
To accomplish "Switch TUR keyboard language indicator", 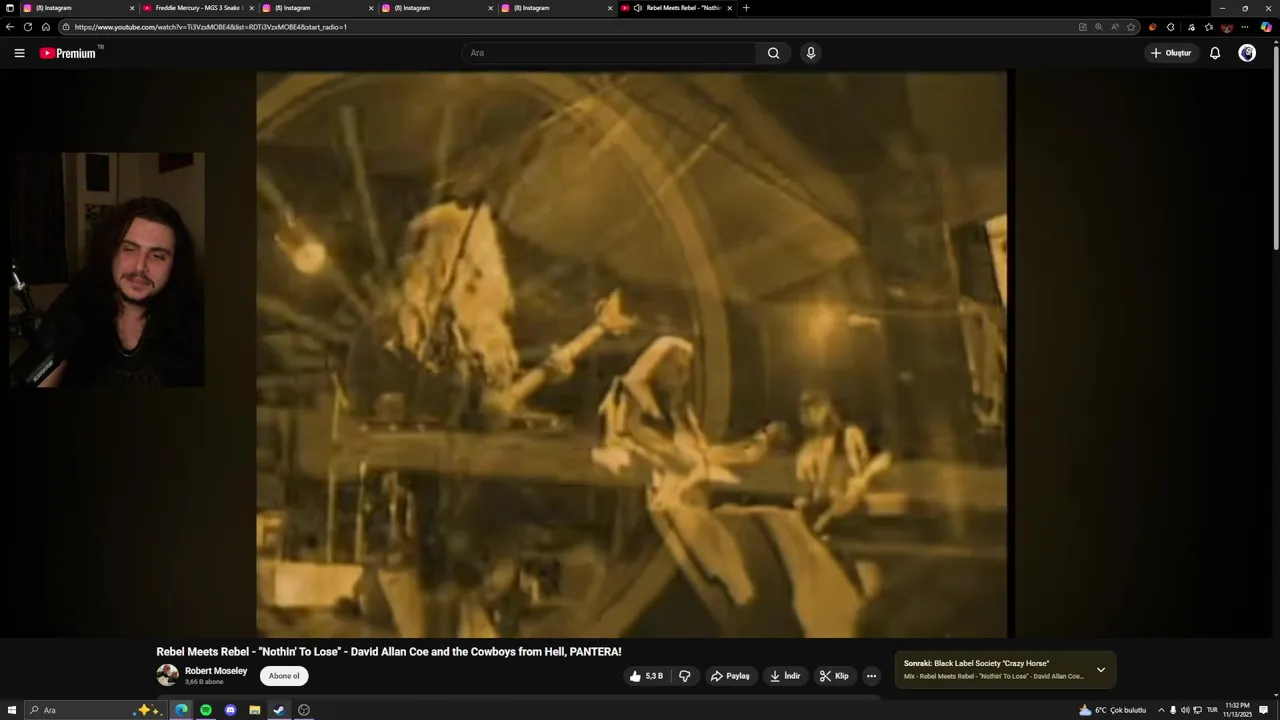I will [x=1212, y=710].
